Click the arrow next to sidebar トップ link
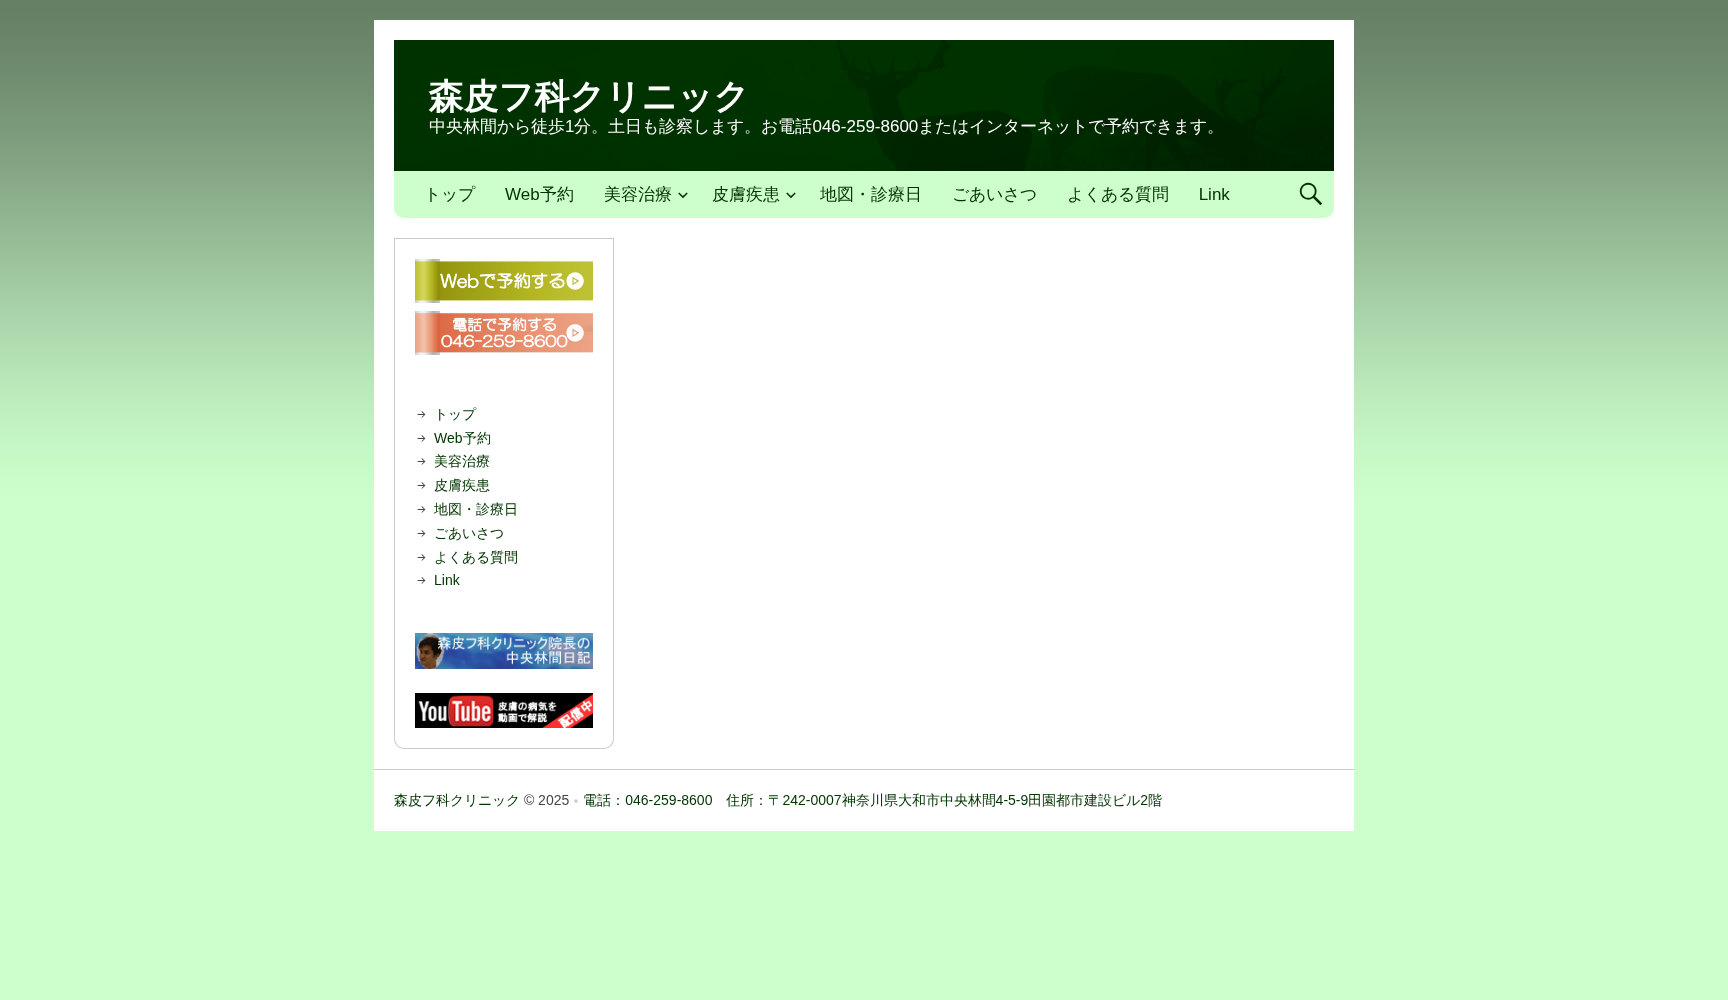The width and height of the screenshot is (1728, 1000). pyautogui.click(x=422, y=414)
